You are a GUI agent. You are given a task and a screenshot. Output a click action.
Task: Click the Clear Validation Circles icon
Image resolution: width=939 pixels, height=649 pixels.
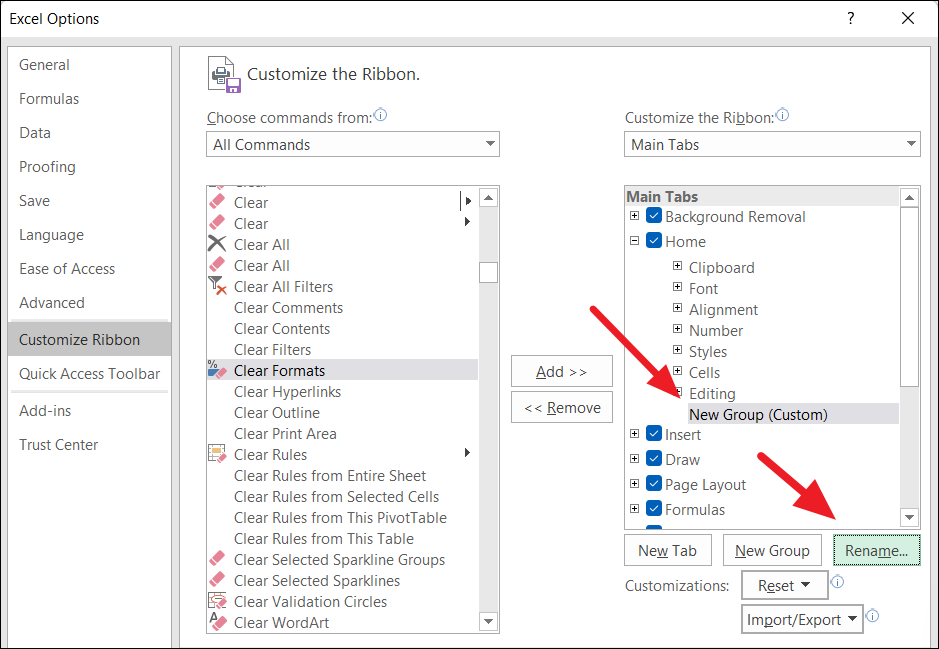click(x=217, y=601)
